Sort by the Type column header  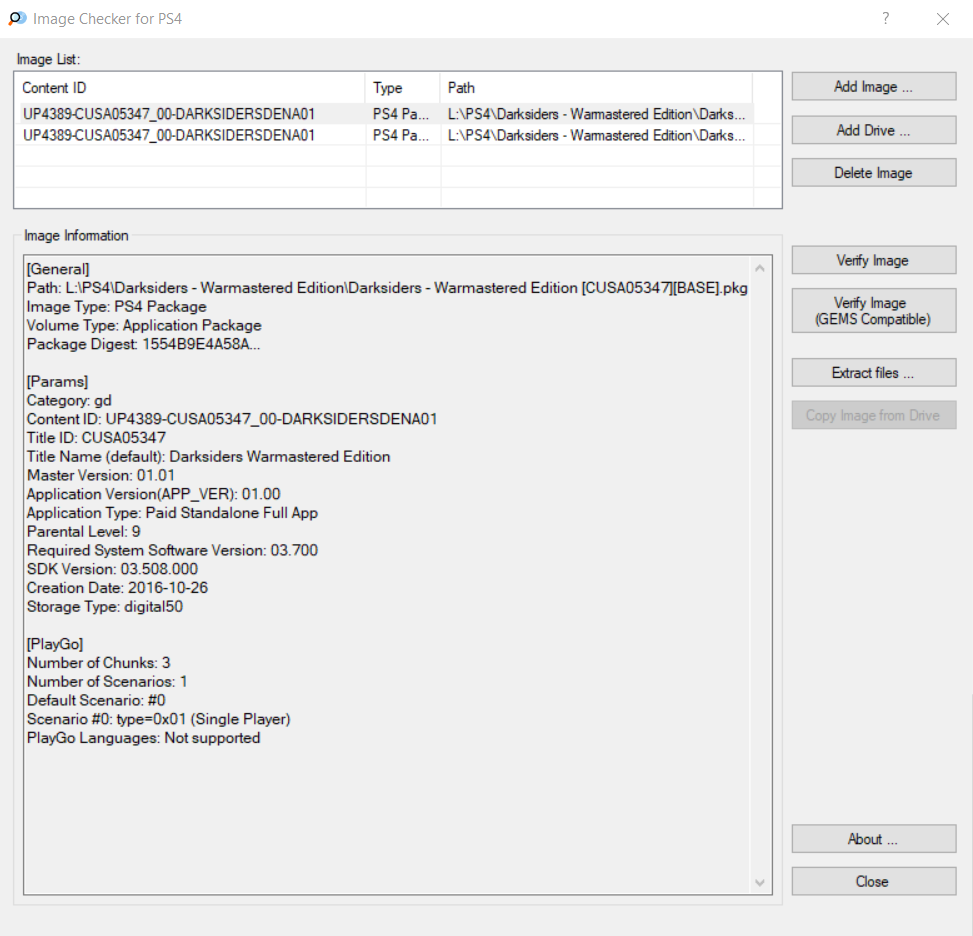click(x=403, y=88)
